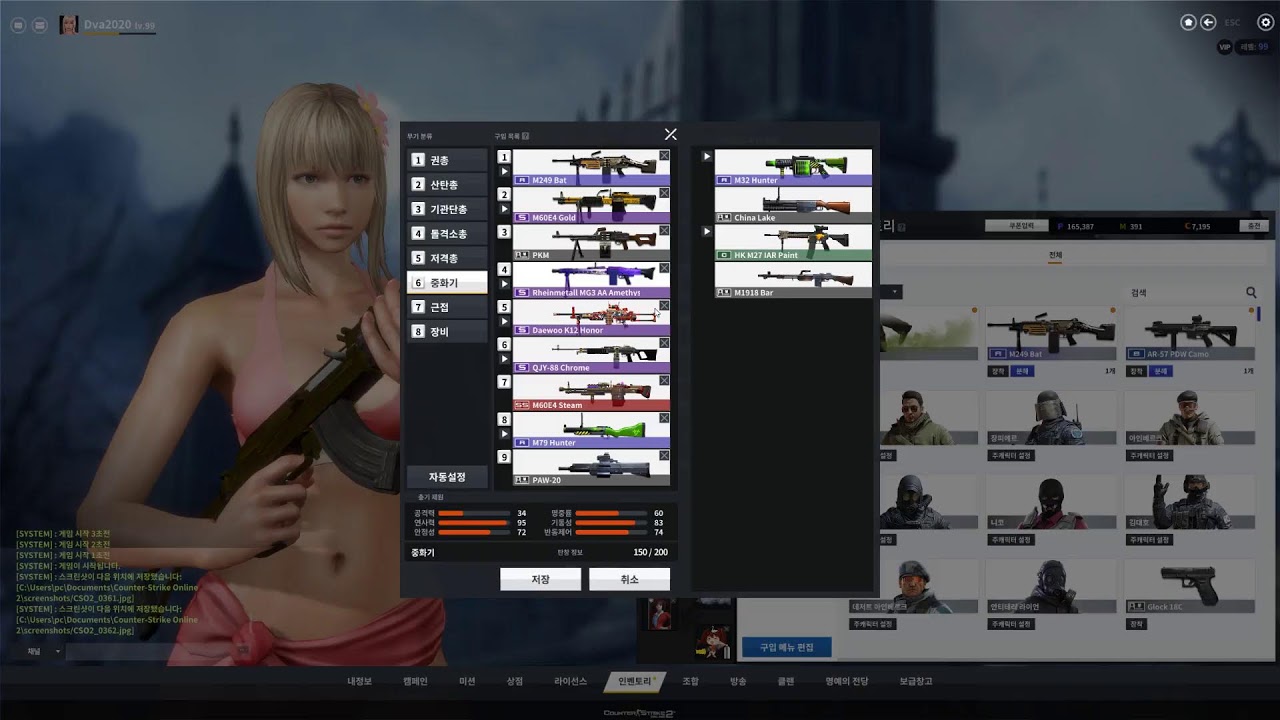The image size is (1280, 720).
Task: Open the 채널 chat channel selector
Action: click(x=42, y=651)
